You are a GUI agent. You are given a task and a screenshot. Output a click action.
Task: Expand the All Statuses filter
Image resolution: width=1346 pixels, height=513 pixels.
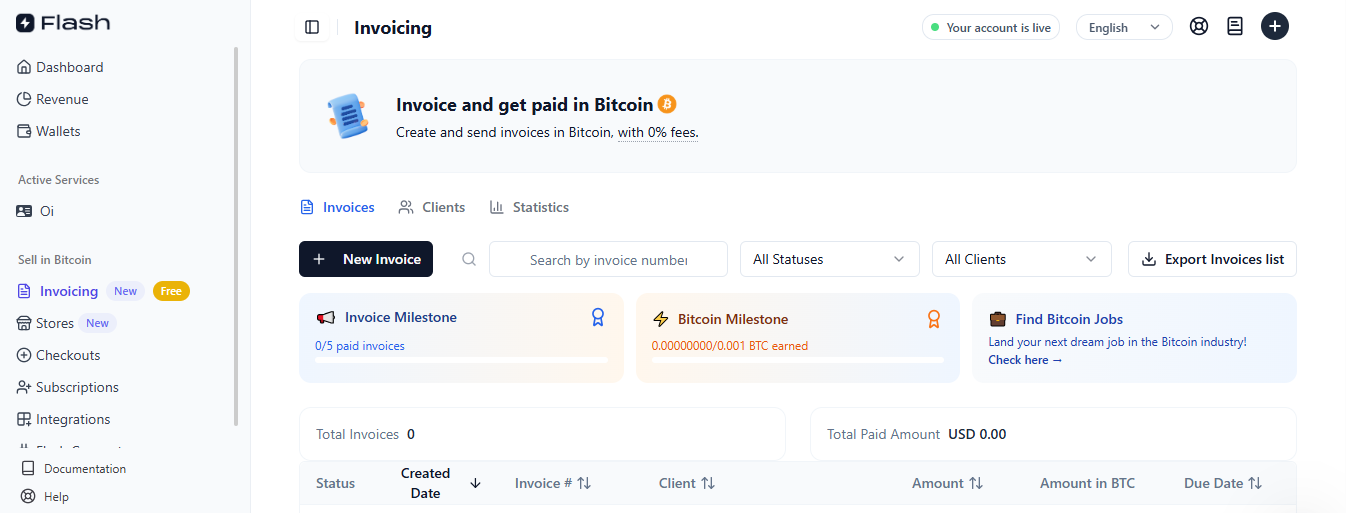click(x=829, y=259)
